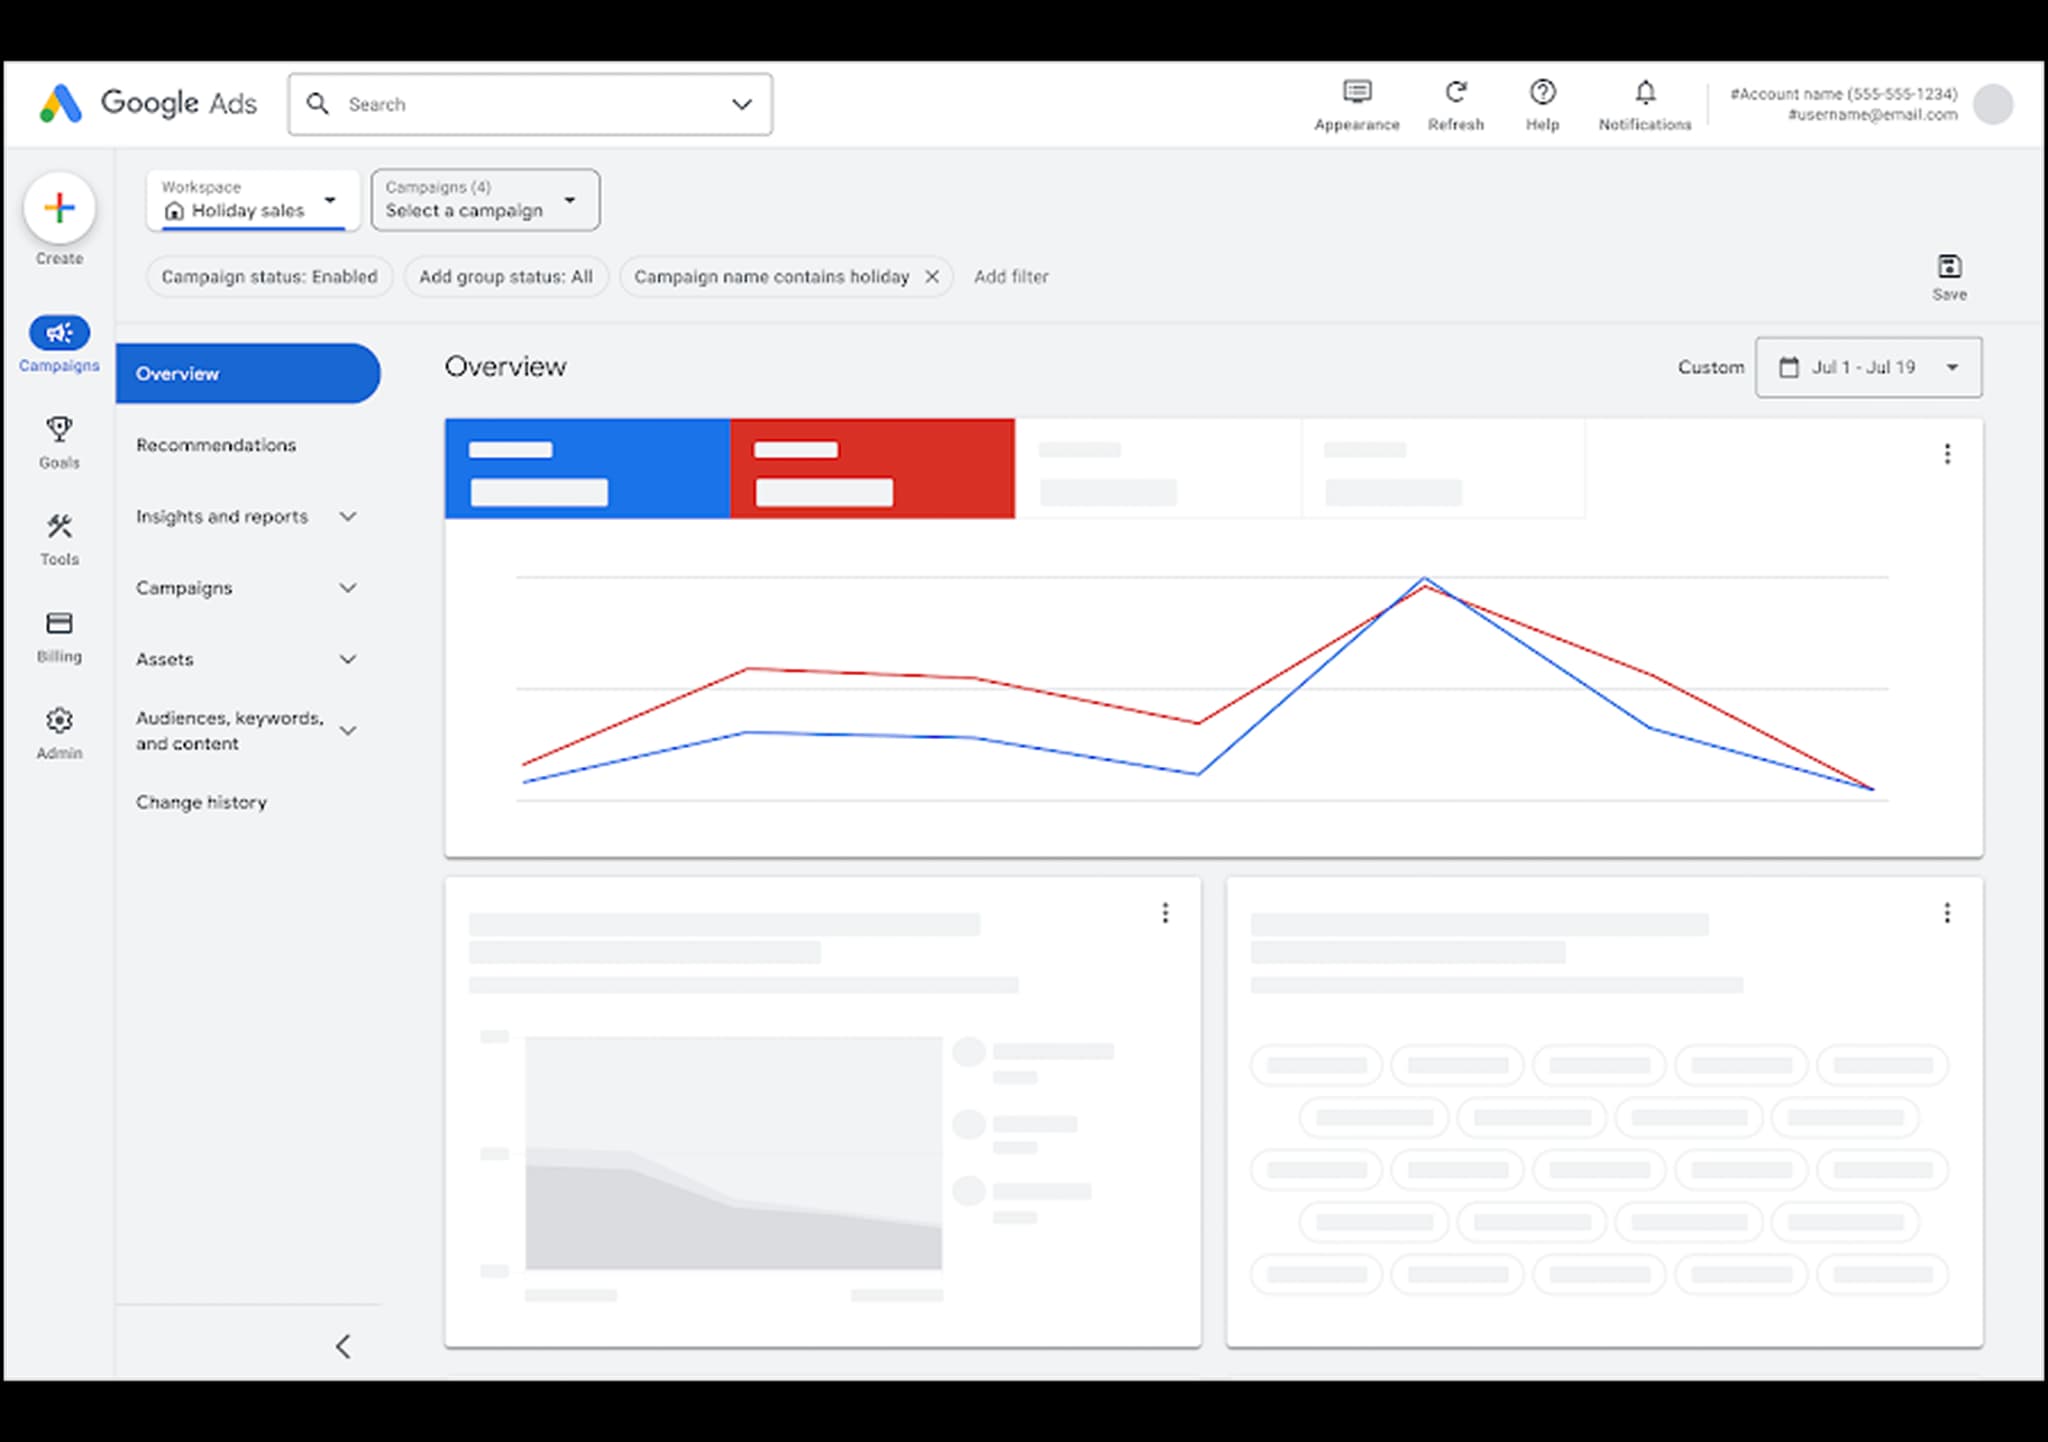This screenshot has width=2048, height=1442.
Task: Open the Workspace Holiday sales dropdown
Action: (x=252, y=200)
